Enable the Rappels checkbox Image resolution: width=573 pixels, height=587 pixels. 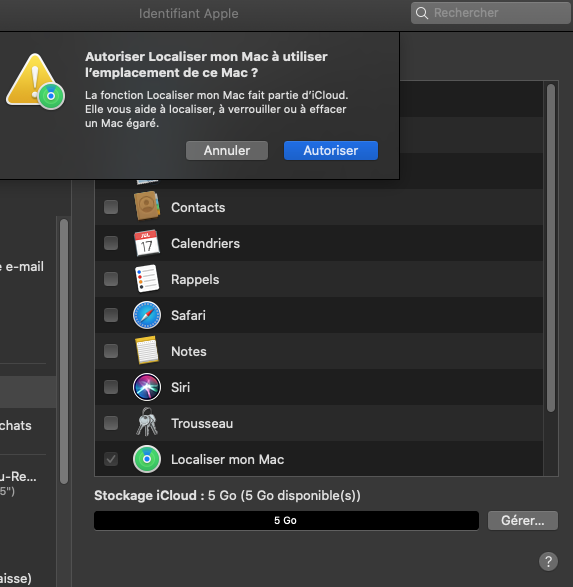(111, 279)
